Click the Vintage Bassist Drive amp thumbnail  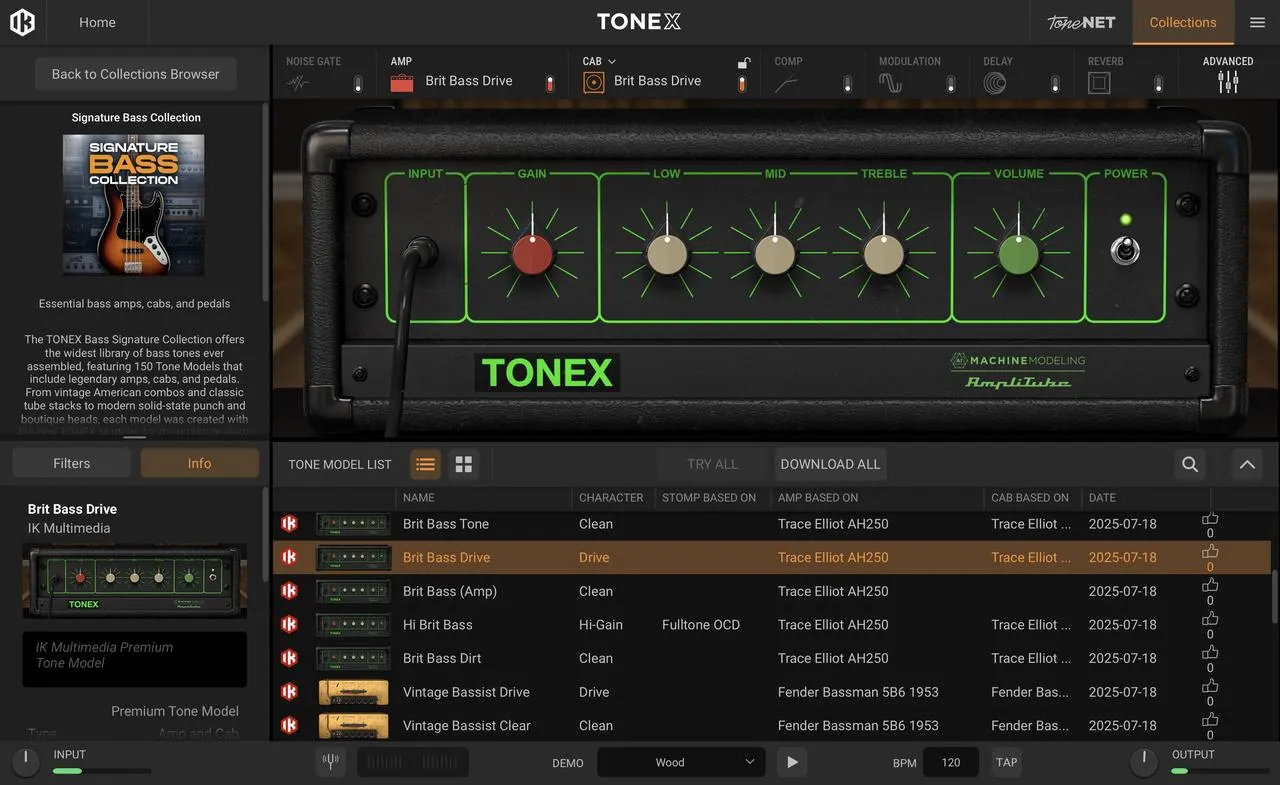click(354, 692)
